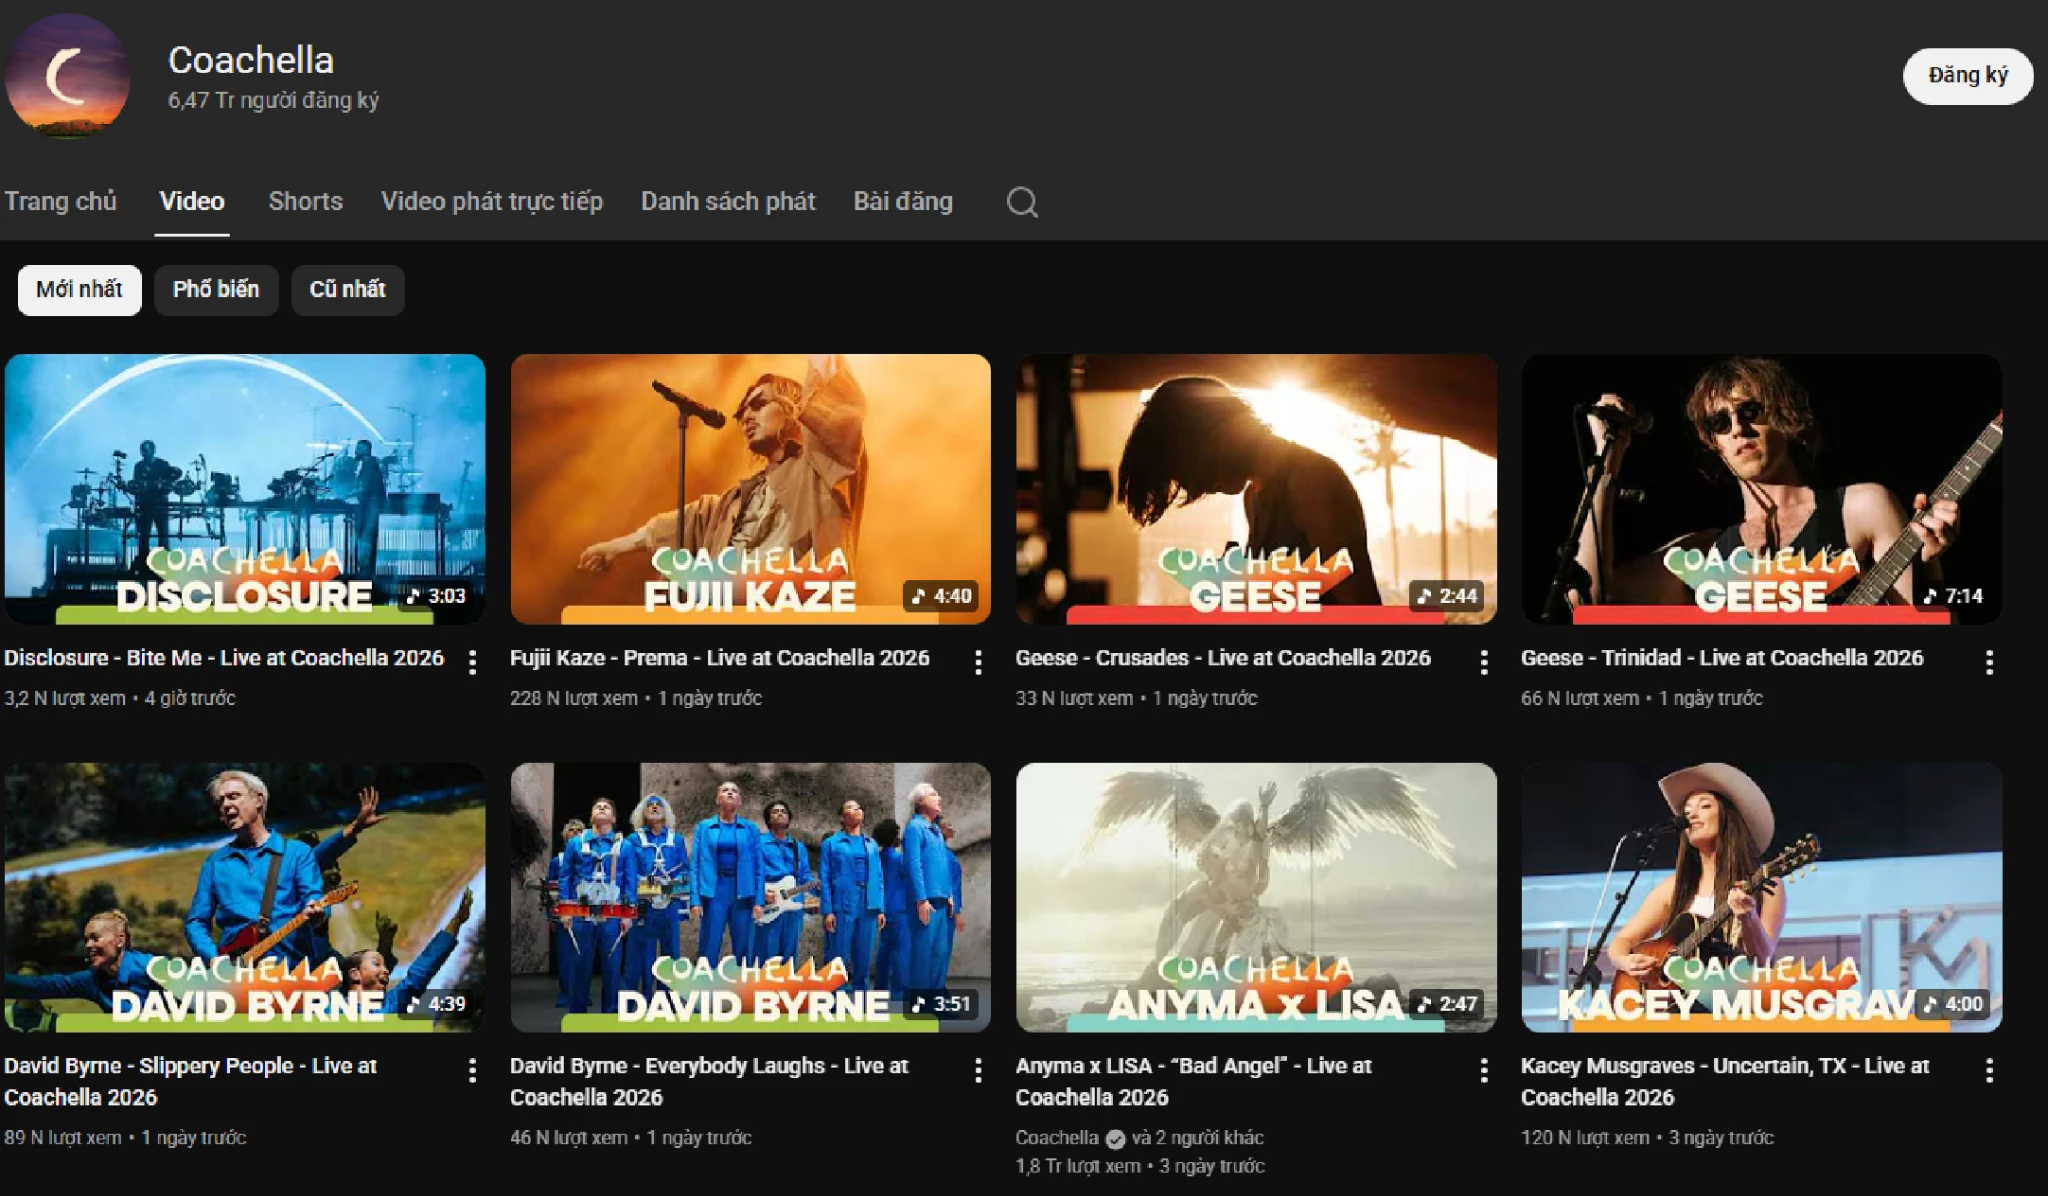Open more options for Geese Crusades video
The image size is (2048, 1196).
(x=1484, y=661)
